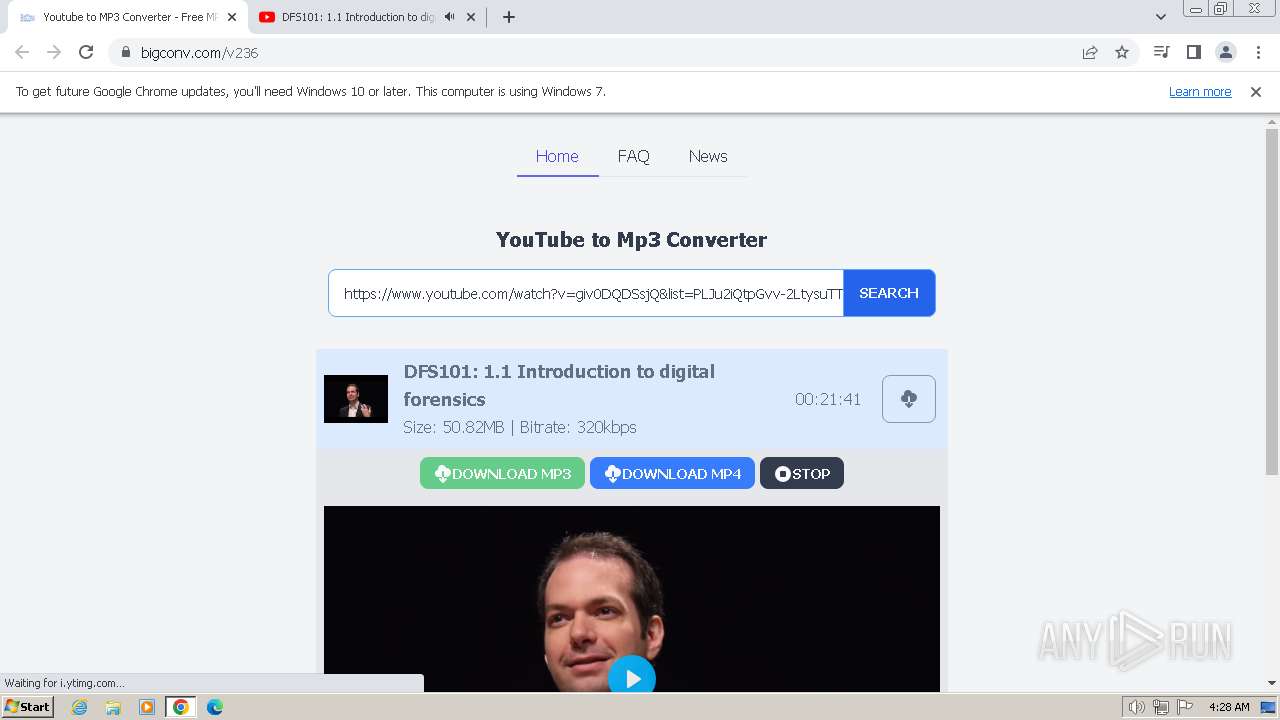Image resolution: width=1280 pixels, height=720 pixels.
Task: Click the page vertical scrollbar thumb
Action: (1272, 300)
